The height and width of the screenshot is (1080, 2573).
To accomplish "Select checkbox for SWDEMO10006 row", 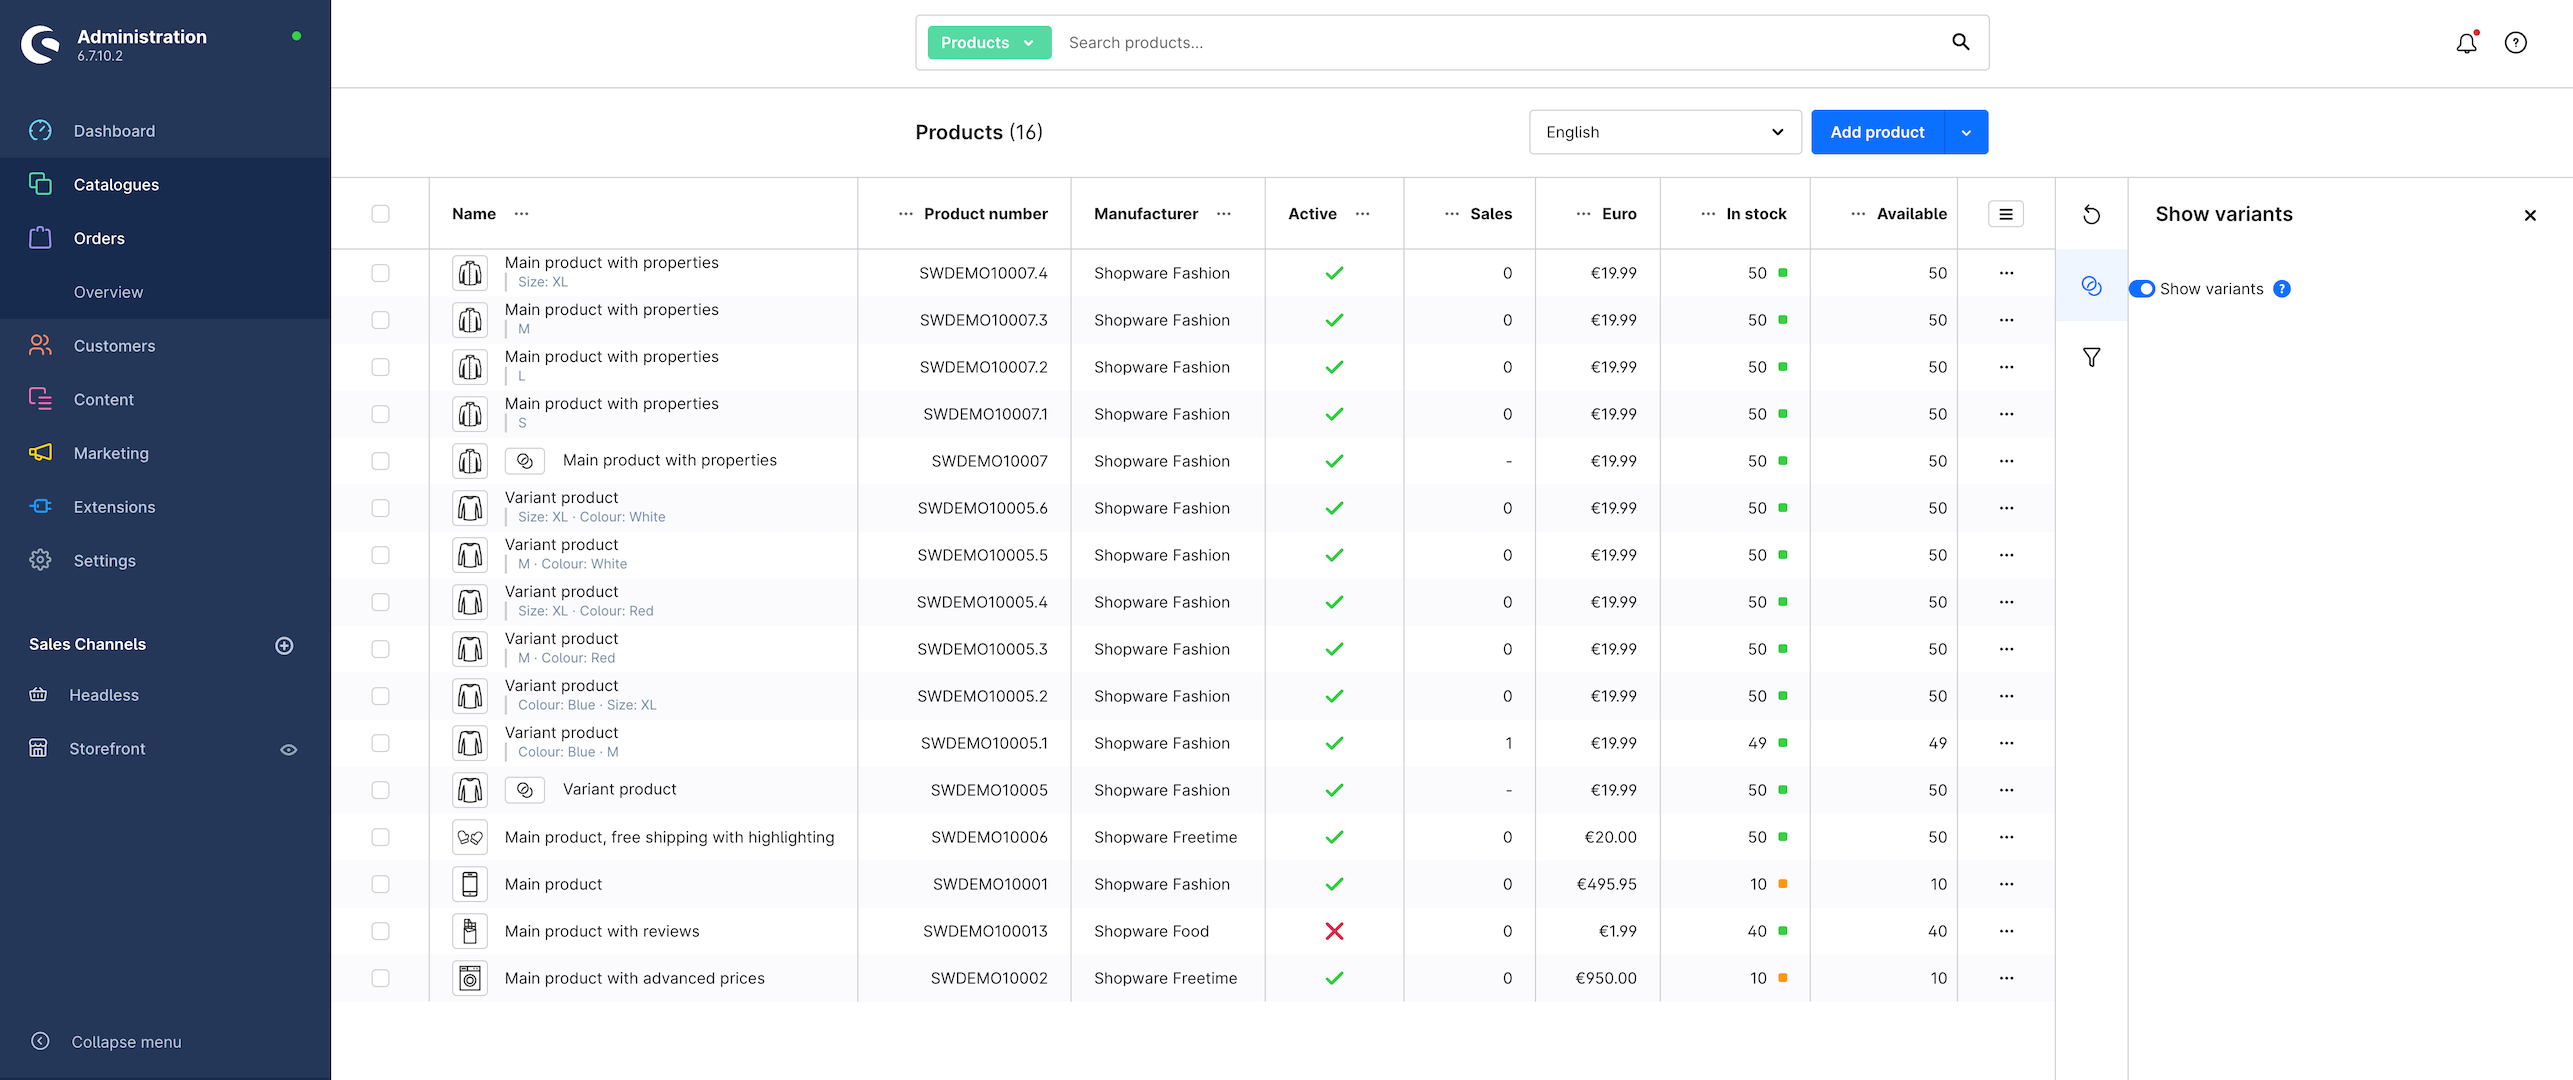I will click(380, 837).
